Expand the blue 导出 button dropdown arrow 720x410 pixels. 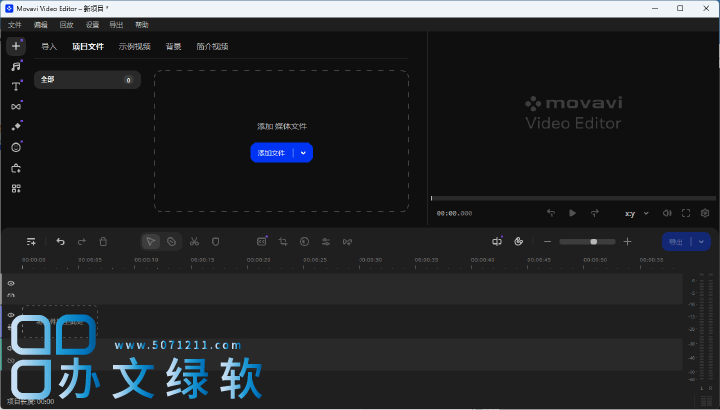pyautogui.click(x=701, y=242)
